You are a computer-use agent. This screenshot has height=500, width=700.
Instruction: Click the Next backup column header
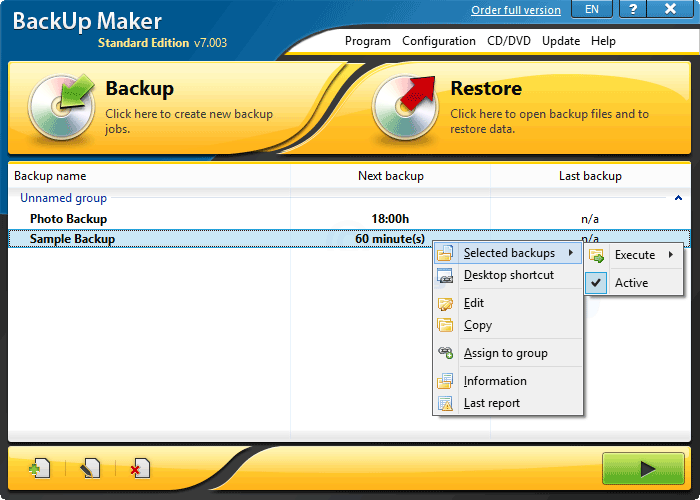[x=391, y=176]
